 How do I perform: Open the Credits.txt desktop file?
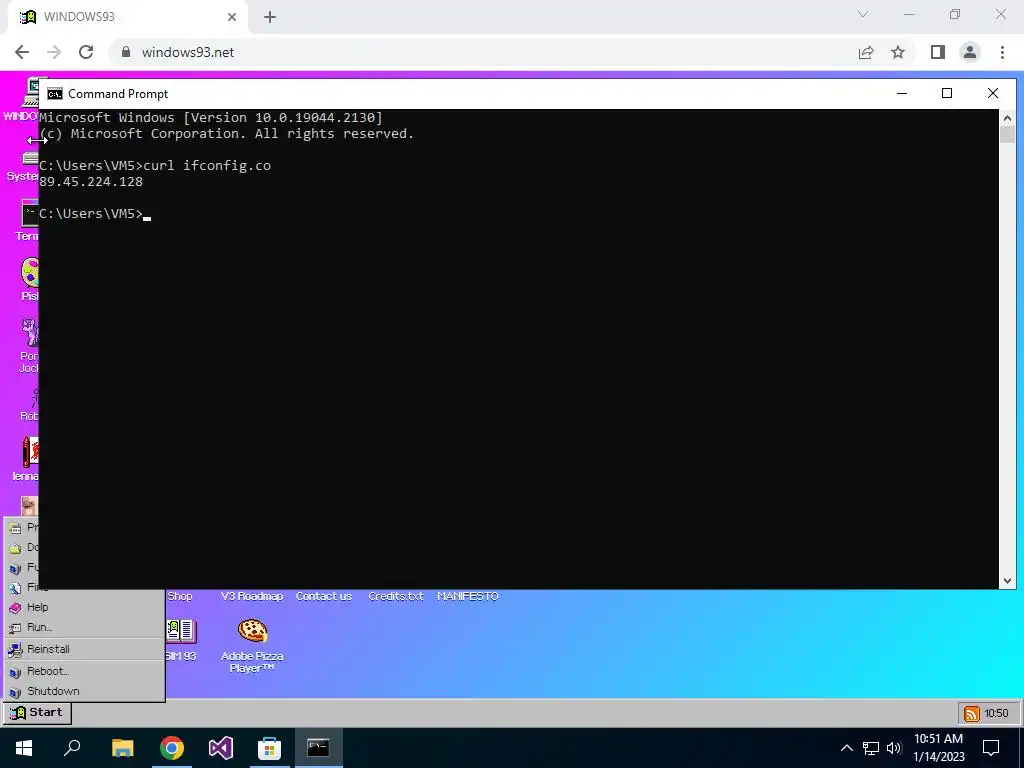[x=396, y=596]
